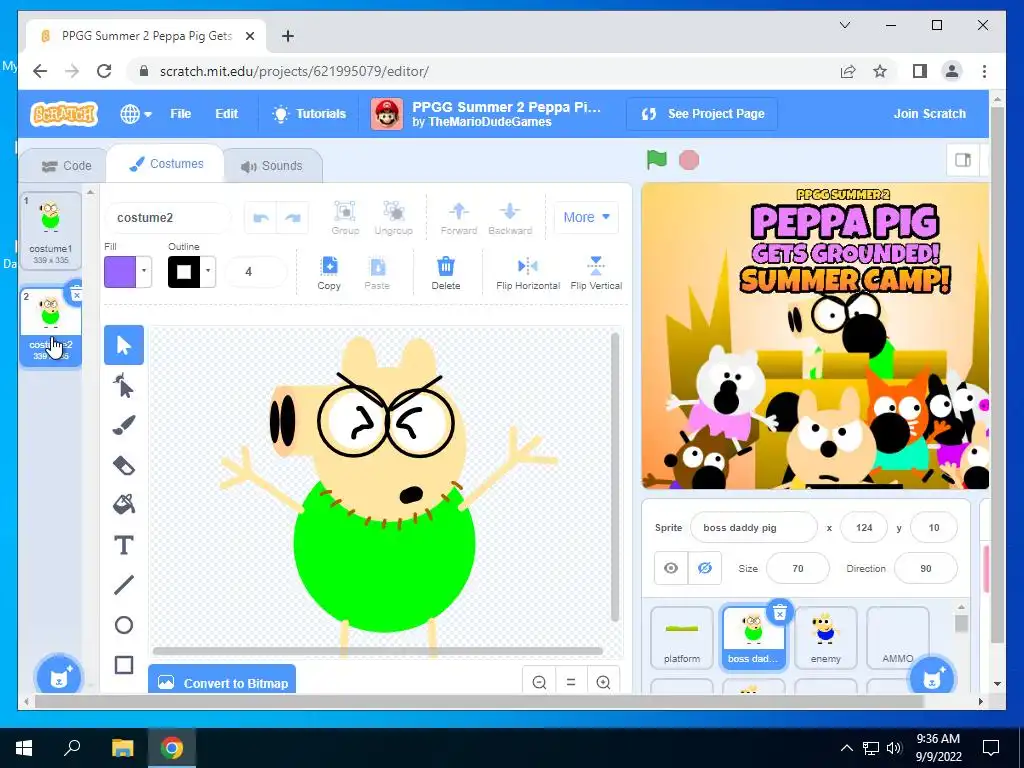Flip the costume horizontally
The height and width of the screenshot is (768, 1024).
click(x=528, y=273)
